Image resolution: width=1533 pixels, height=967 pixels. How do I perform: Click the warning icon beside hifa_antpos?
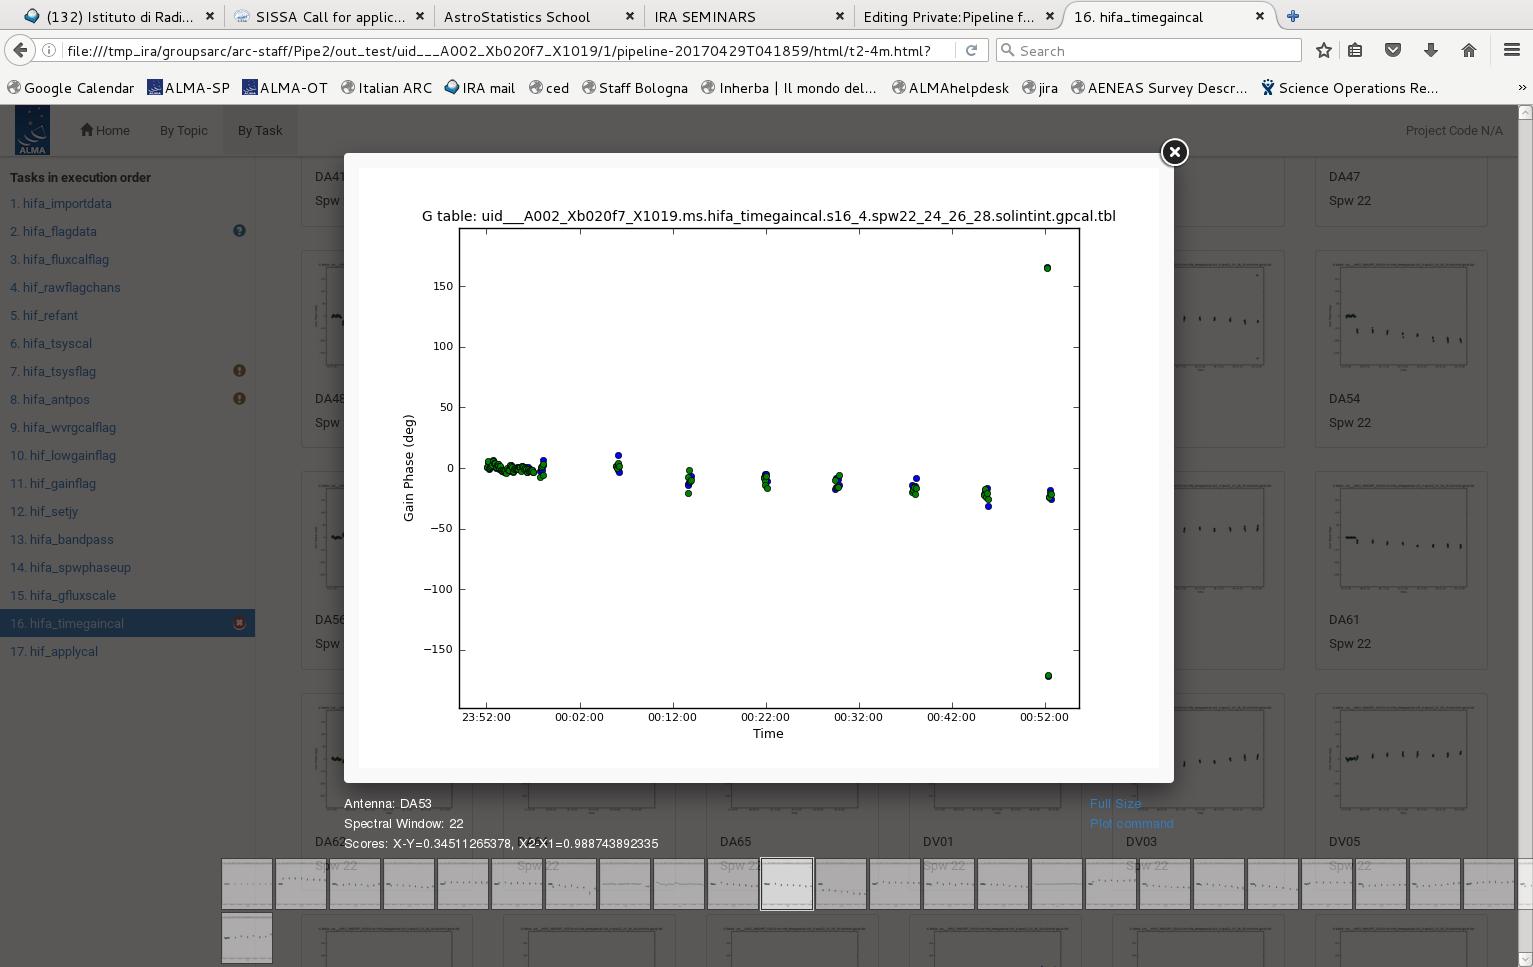(239, 399)
